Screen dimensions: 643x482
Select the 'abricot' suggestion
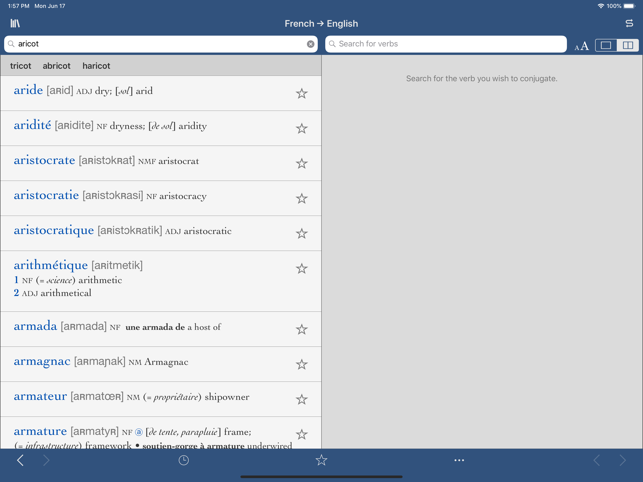point(57,66)
